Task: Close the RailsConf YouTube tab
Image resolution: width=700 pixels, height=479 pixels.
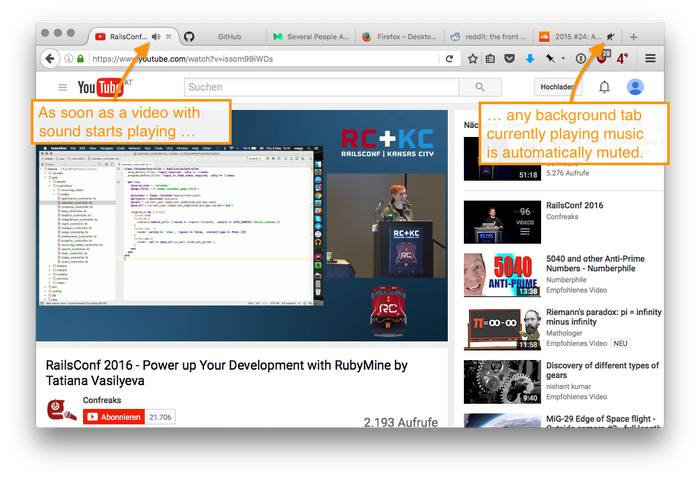Action: pyautogui.click(x=169, y=37)
